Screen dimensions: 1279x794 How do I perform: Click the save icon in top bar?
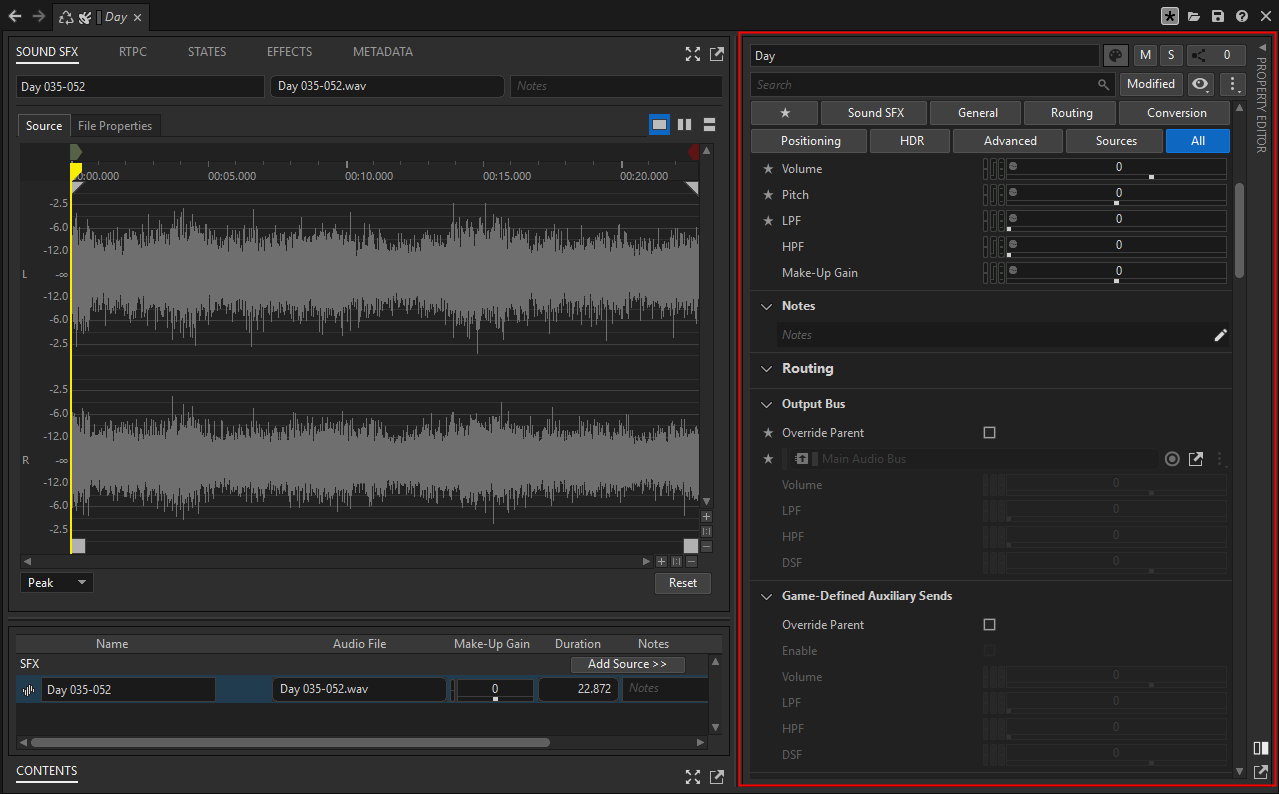1217,16
